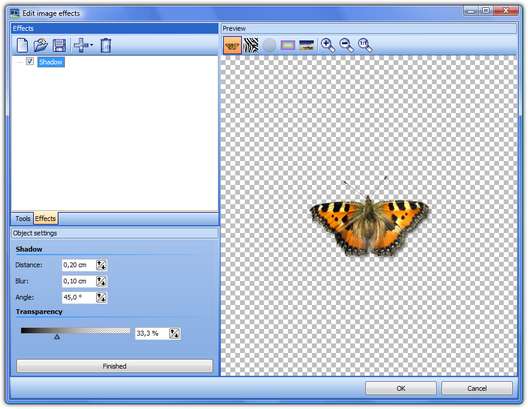Select the purple framed preview option
Screen dimensions: 528x409
288,45
